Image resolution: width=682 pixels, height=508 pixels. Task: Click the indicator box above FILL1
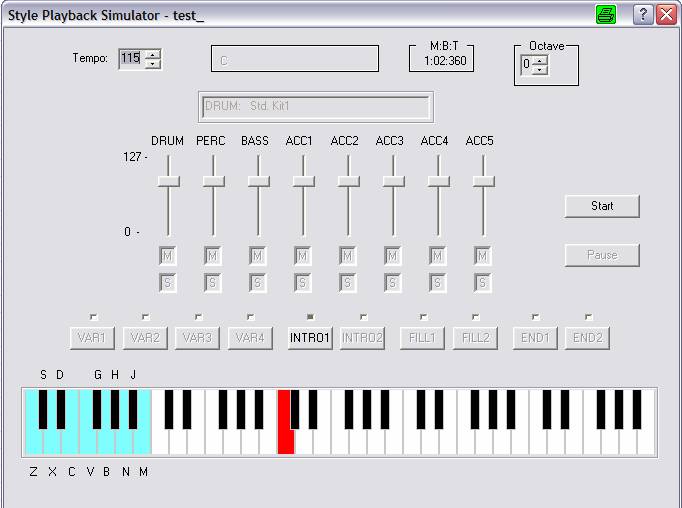tap(424, 317)
